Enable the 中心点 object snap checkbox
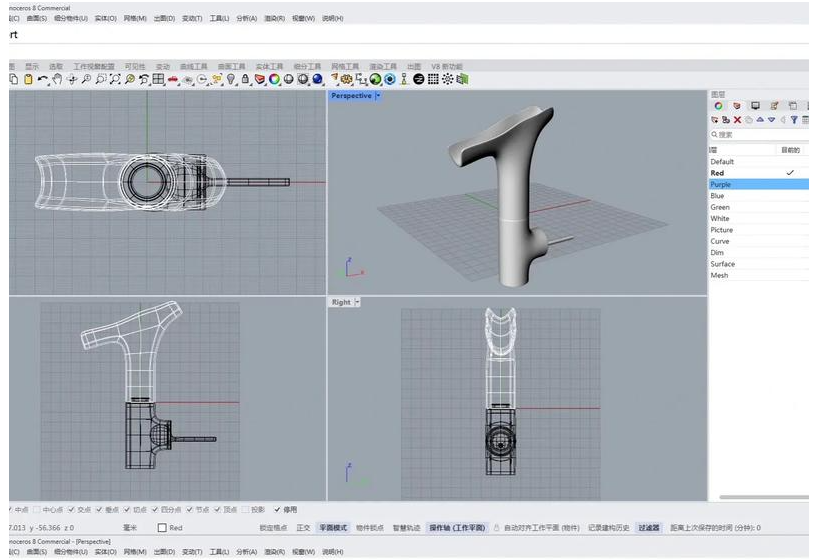Image resolution: width=817 pixels, height=560 pixels. pyautogui.click(x=36, y=509)
